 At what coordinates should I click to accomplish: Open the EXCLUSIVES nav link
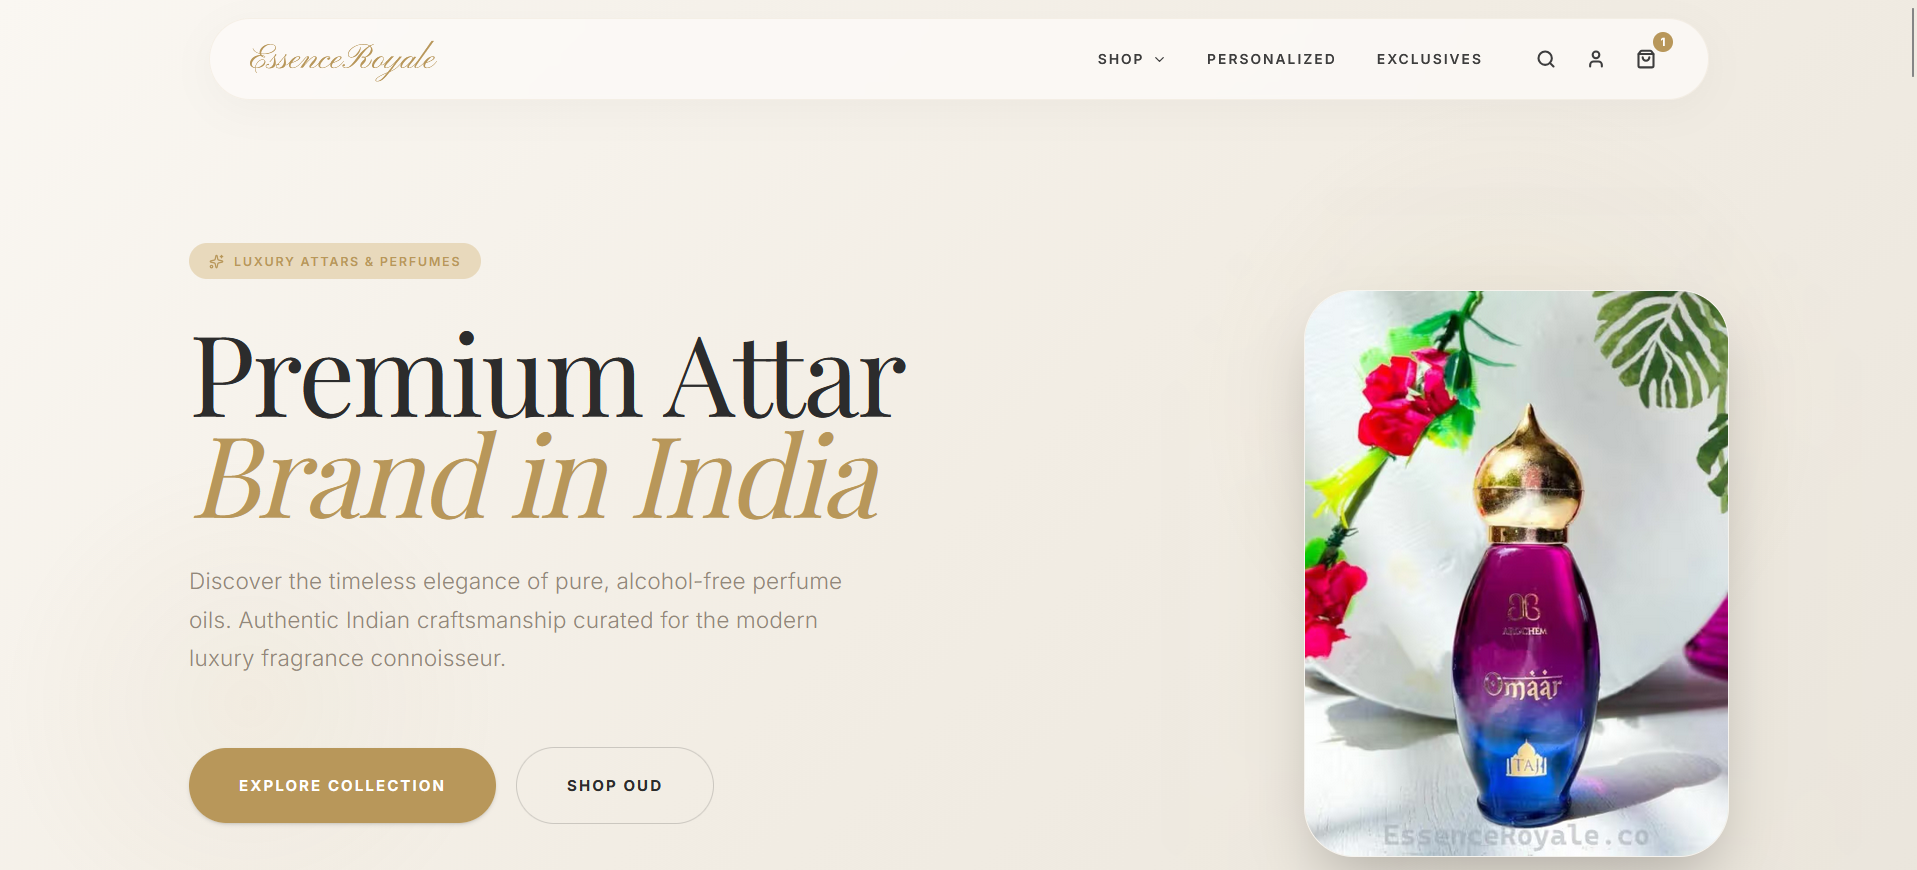[1429, 59]
